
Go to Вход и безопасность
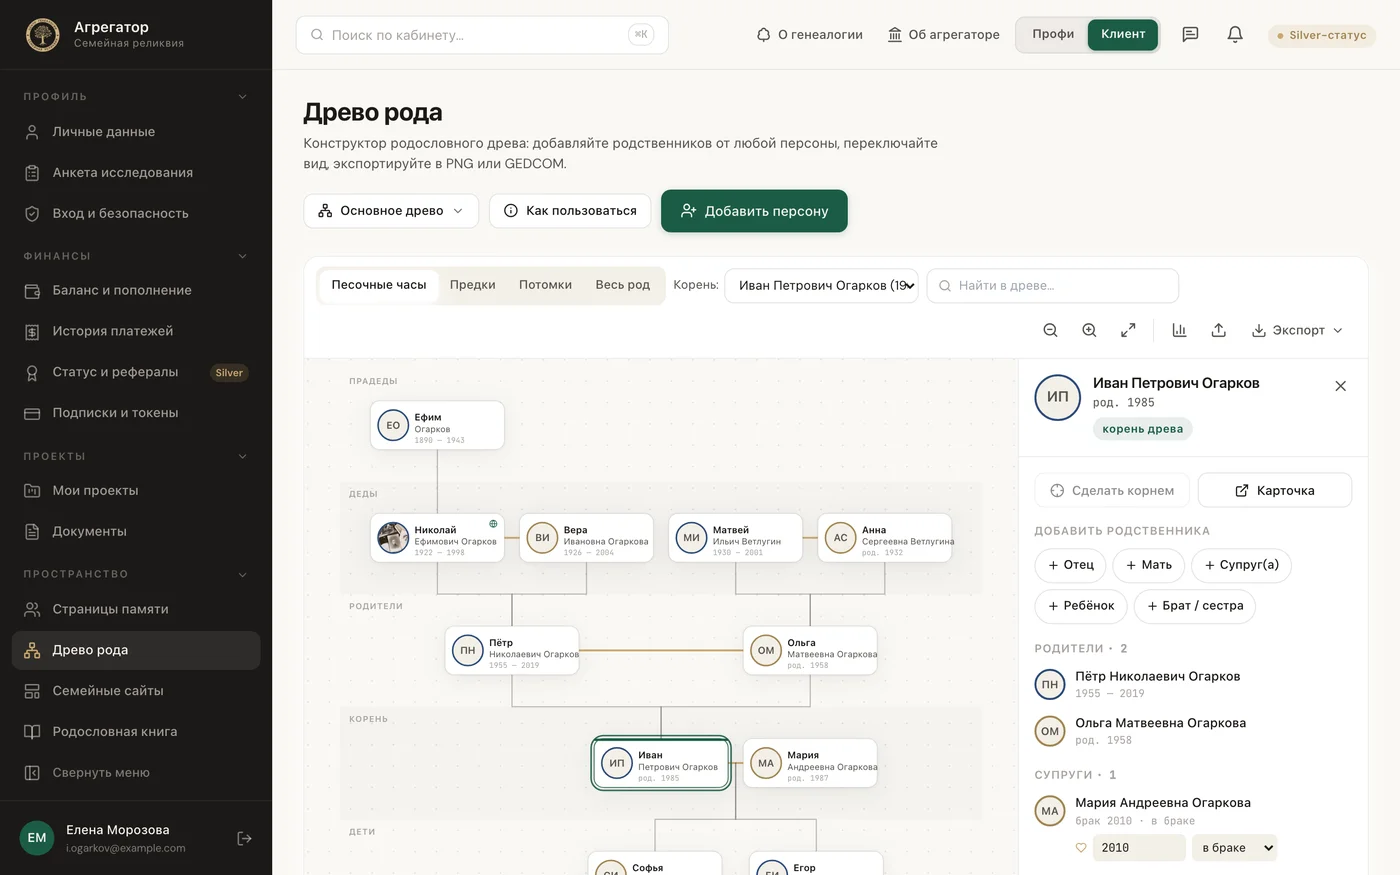[x=136, y=213]
